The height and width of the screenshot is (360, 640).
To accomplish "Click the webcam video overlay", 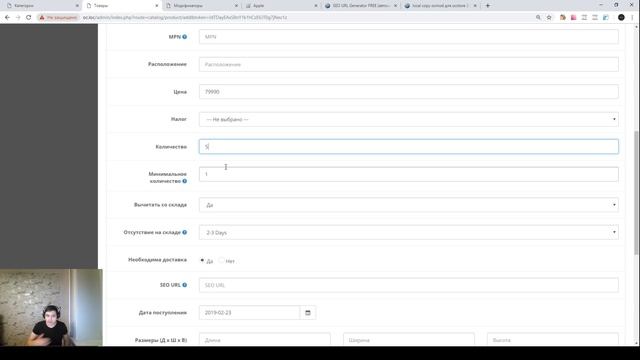I will click(x=51, y=307).
